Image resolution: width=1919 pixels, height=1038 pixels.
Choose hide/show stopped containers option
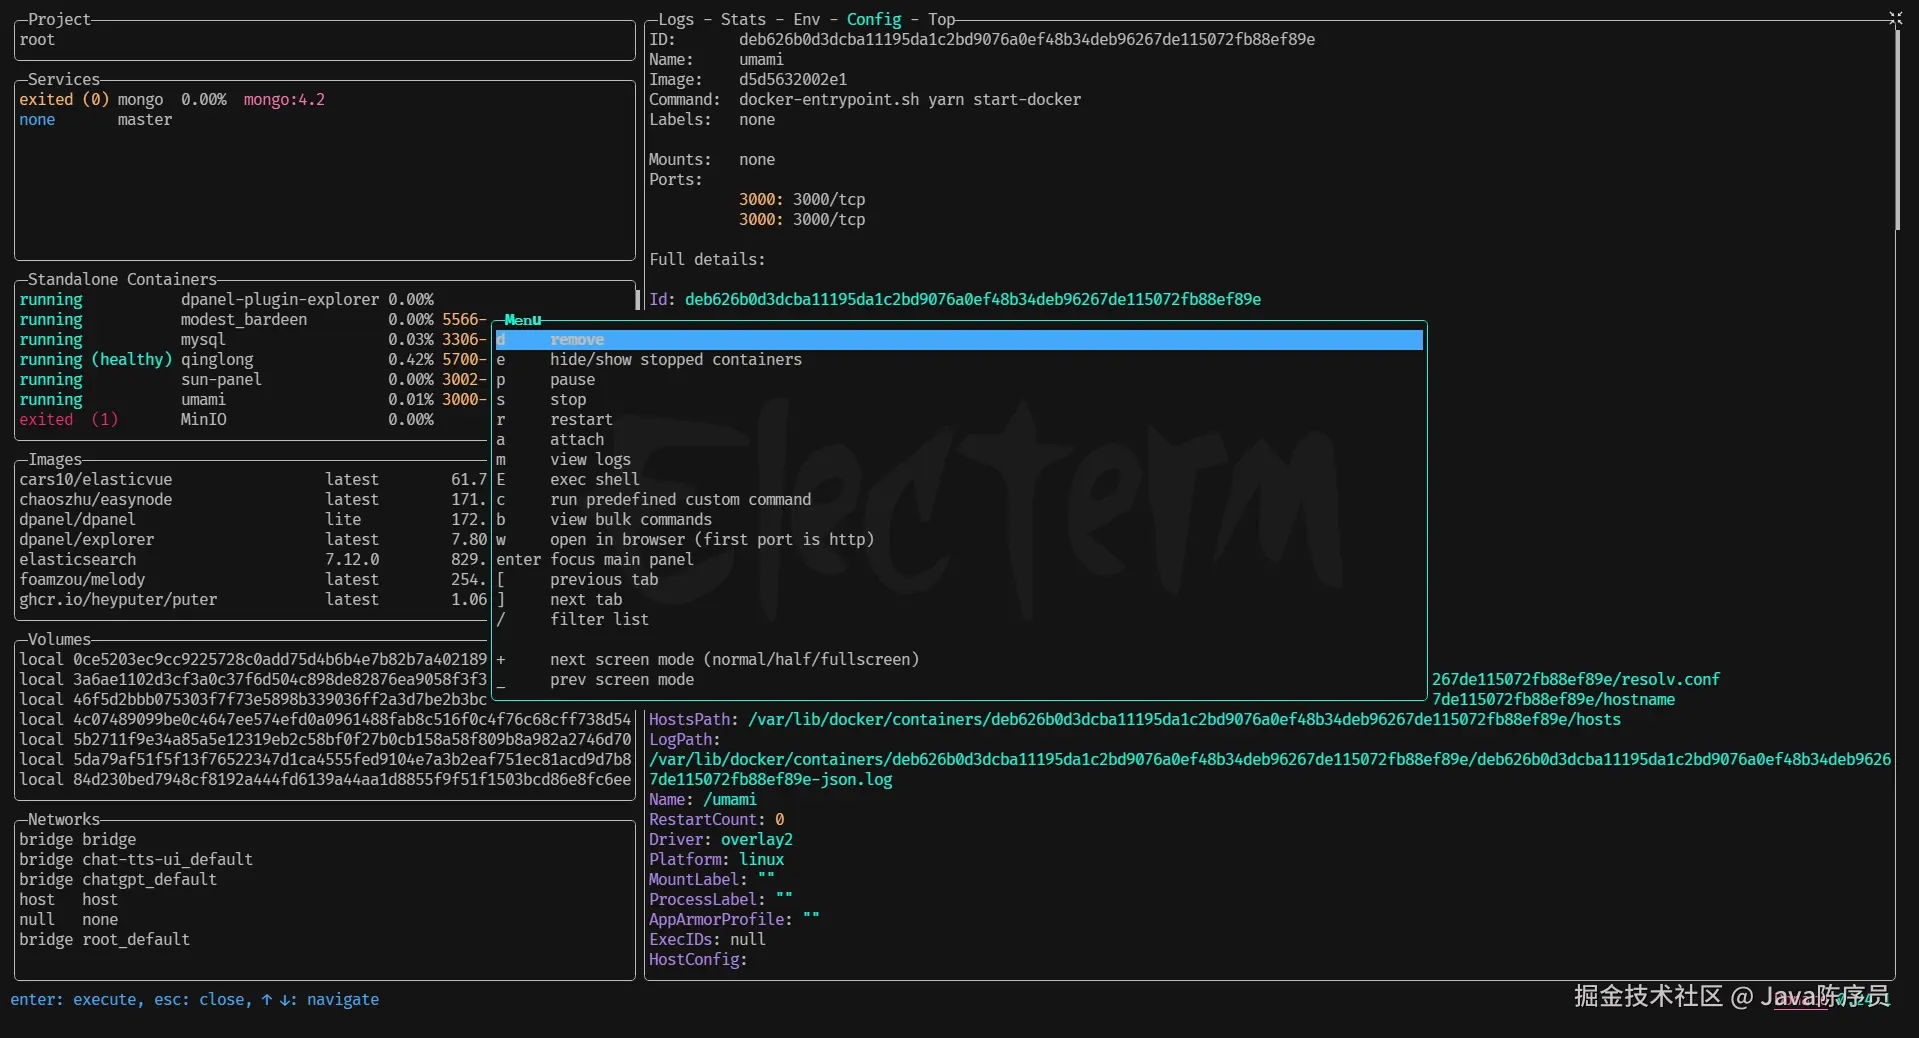pos(675,360)
